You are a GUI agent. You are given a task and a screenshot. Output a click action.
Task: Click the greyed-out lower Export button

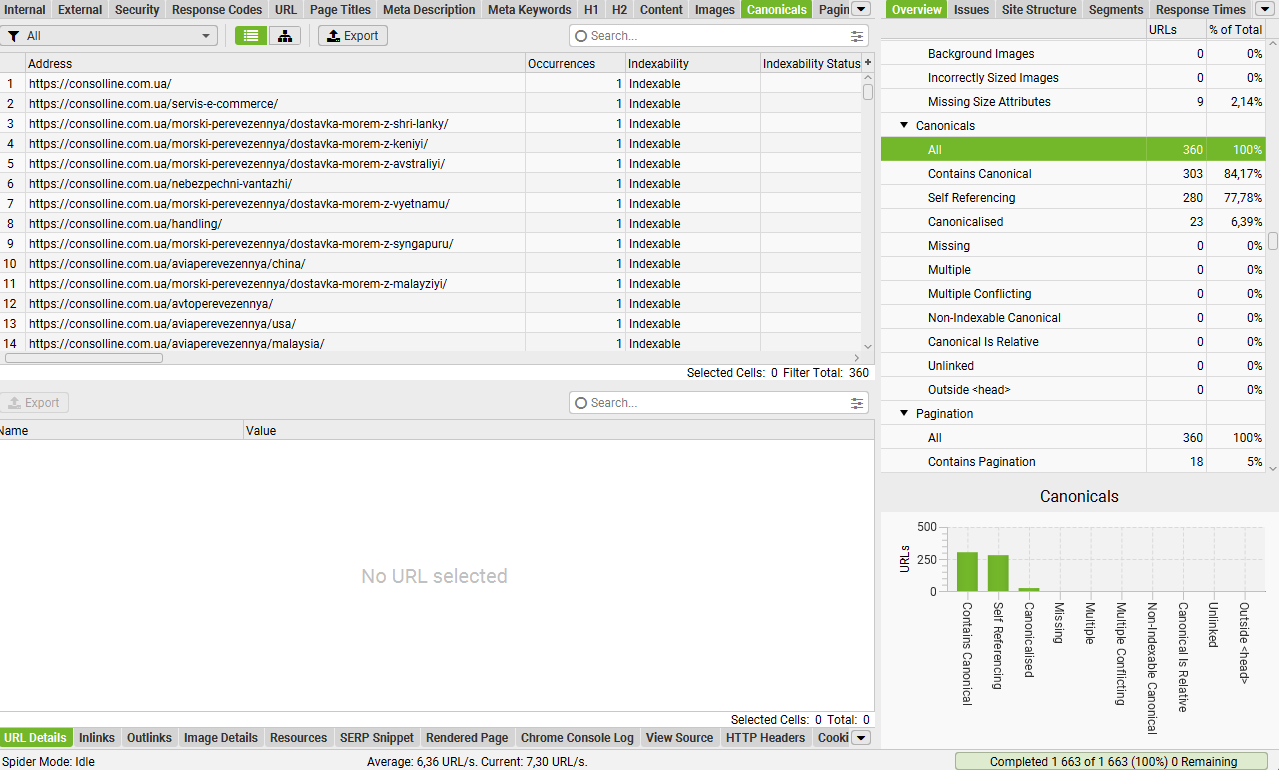tap(35, 403)
